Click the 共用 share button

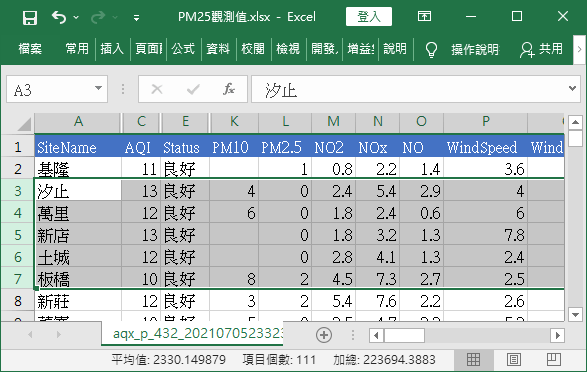pos(541,49)
